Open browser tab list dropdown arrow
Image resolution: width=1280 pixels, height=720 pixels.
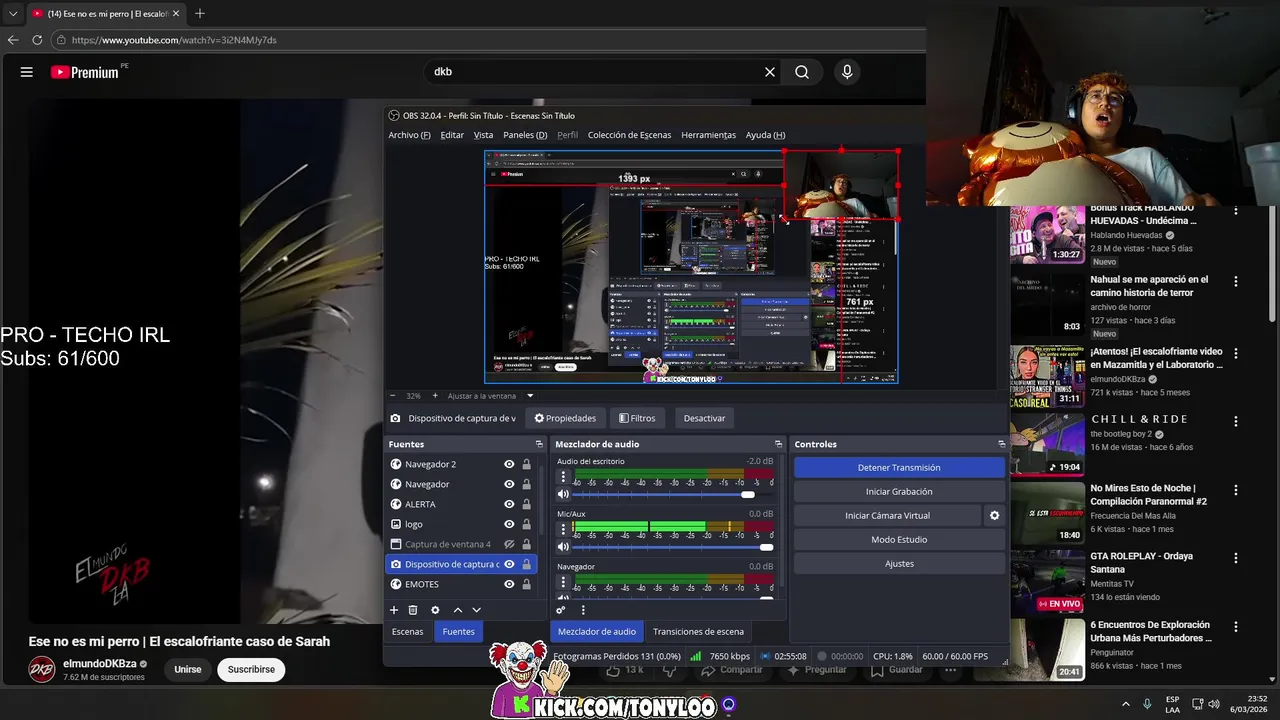(x=13, y=14)
